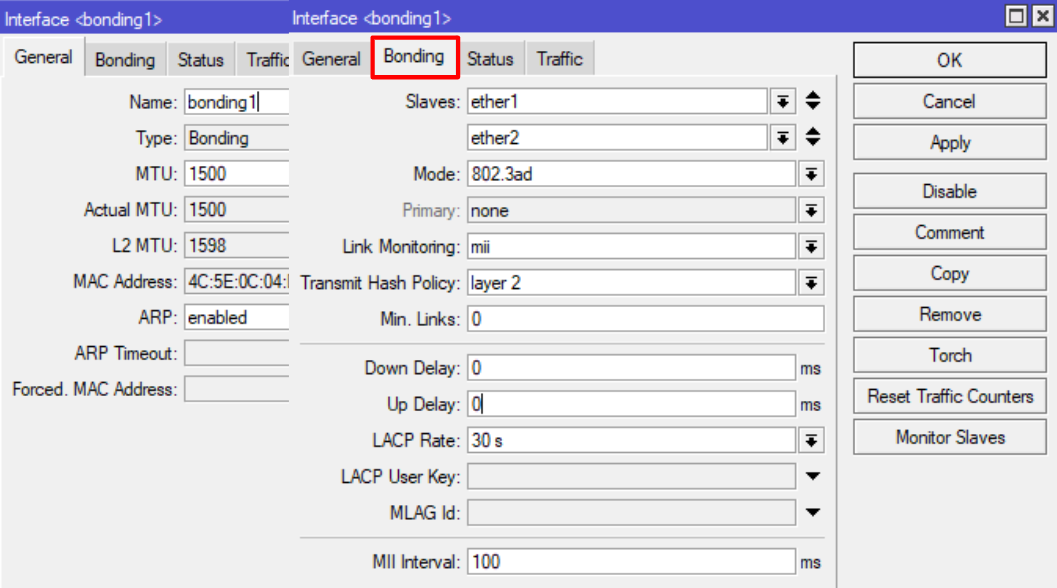This screenshot has width=1057, height=588.
Task: Open the Link Monitoring dropdown
Action: coord(810,246)
